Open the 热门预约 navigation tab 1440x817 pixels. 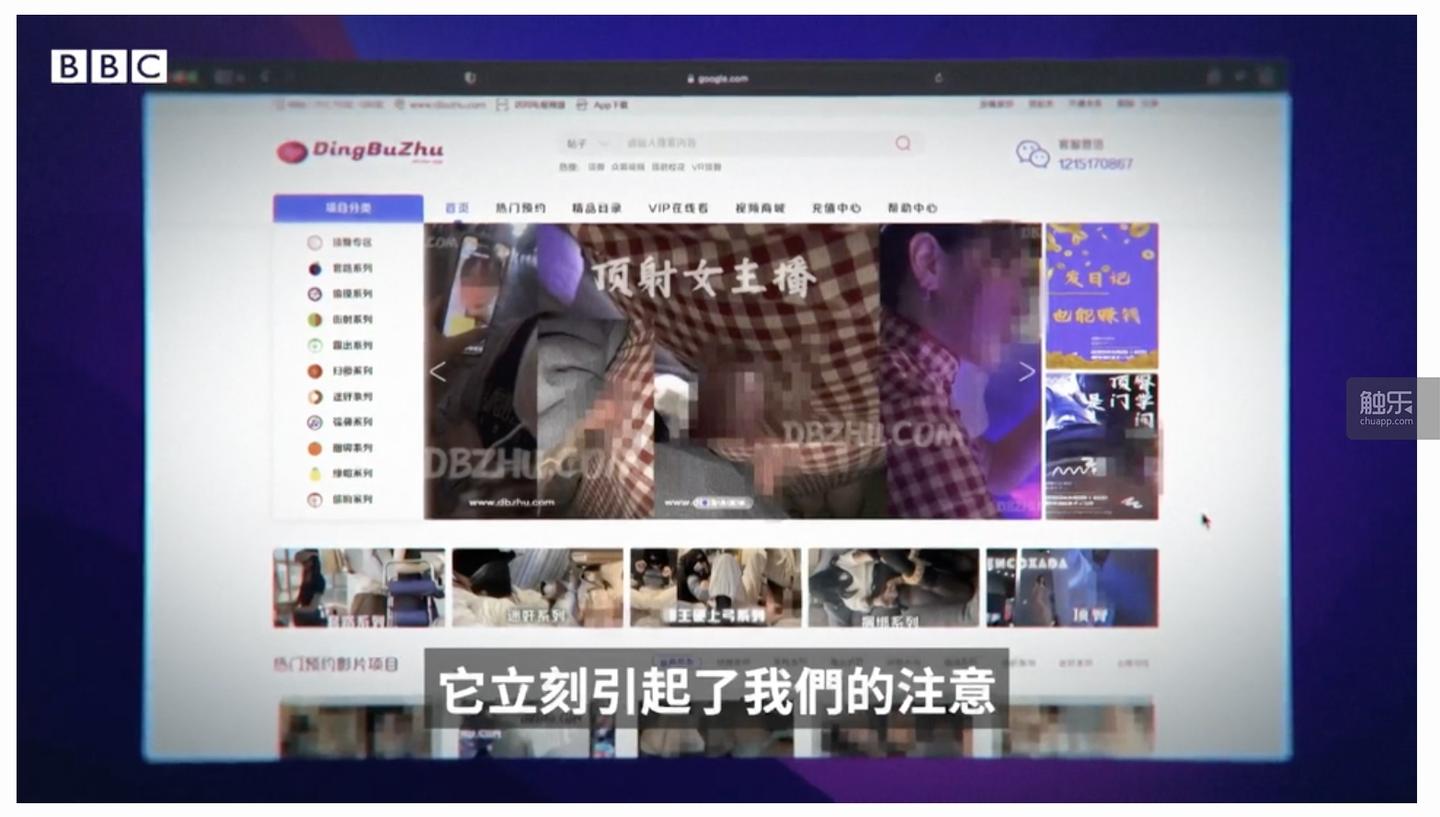click(521, 208)
